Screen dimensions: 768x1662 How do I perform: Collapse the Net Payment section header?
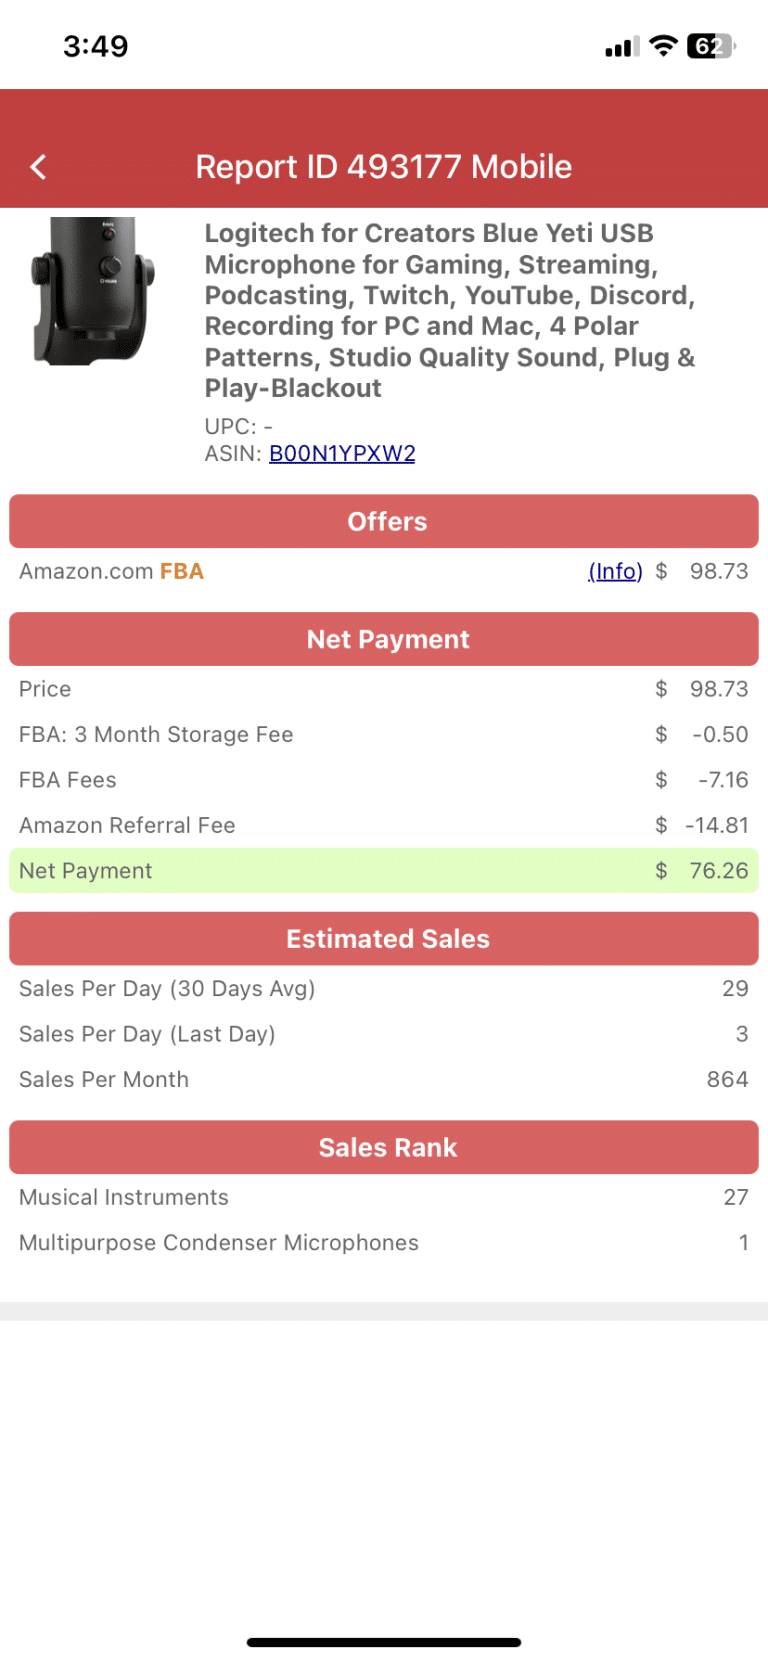pos(384,639)
